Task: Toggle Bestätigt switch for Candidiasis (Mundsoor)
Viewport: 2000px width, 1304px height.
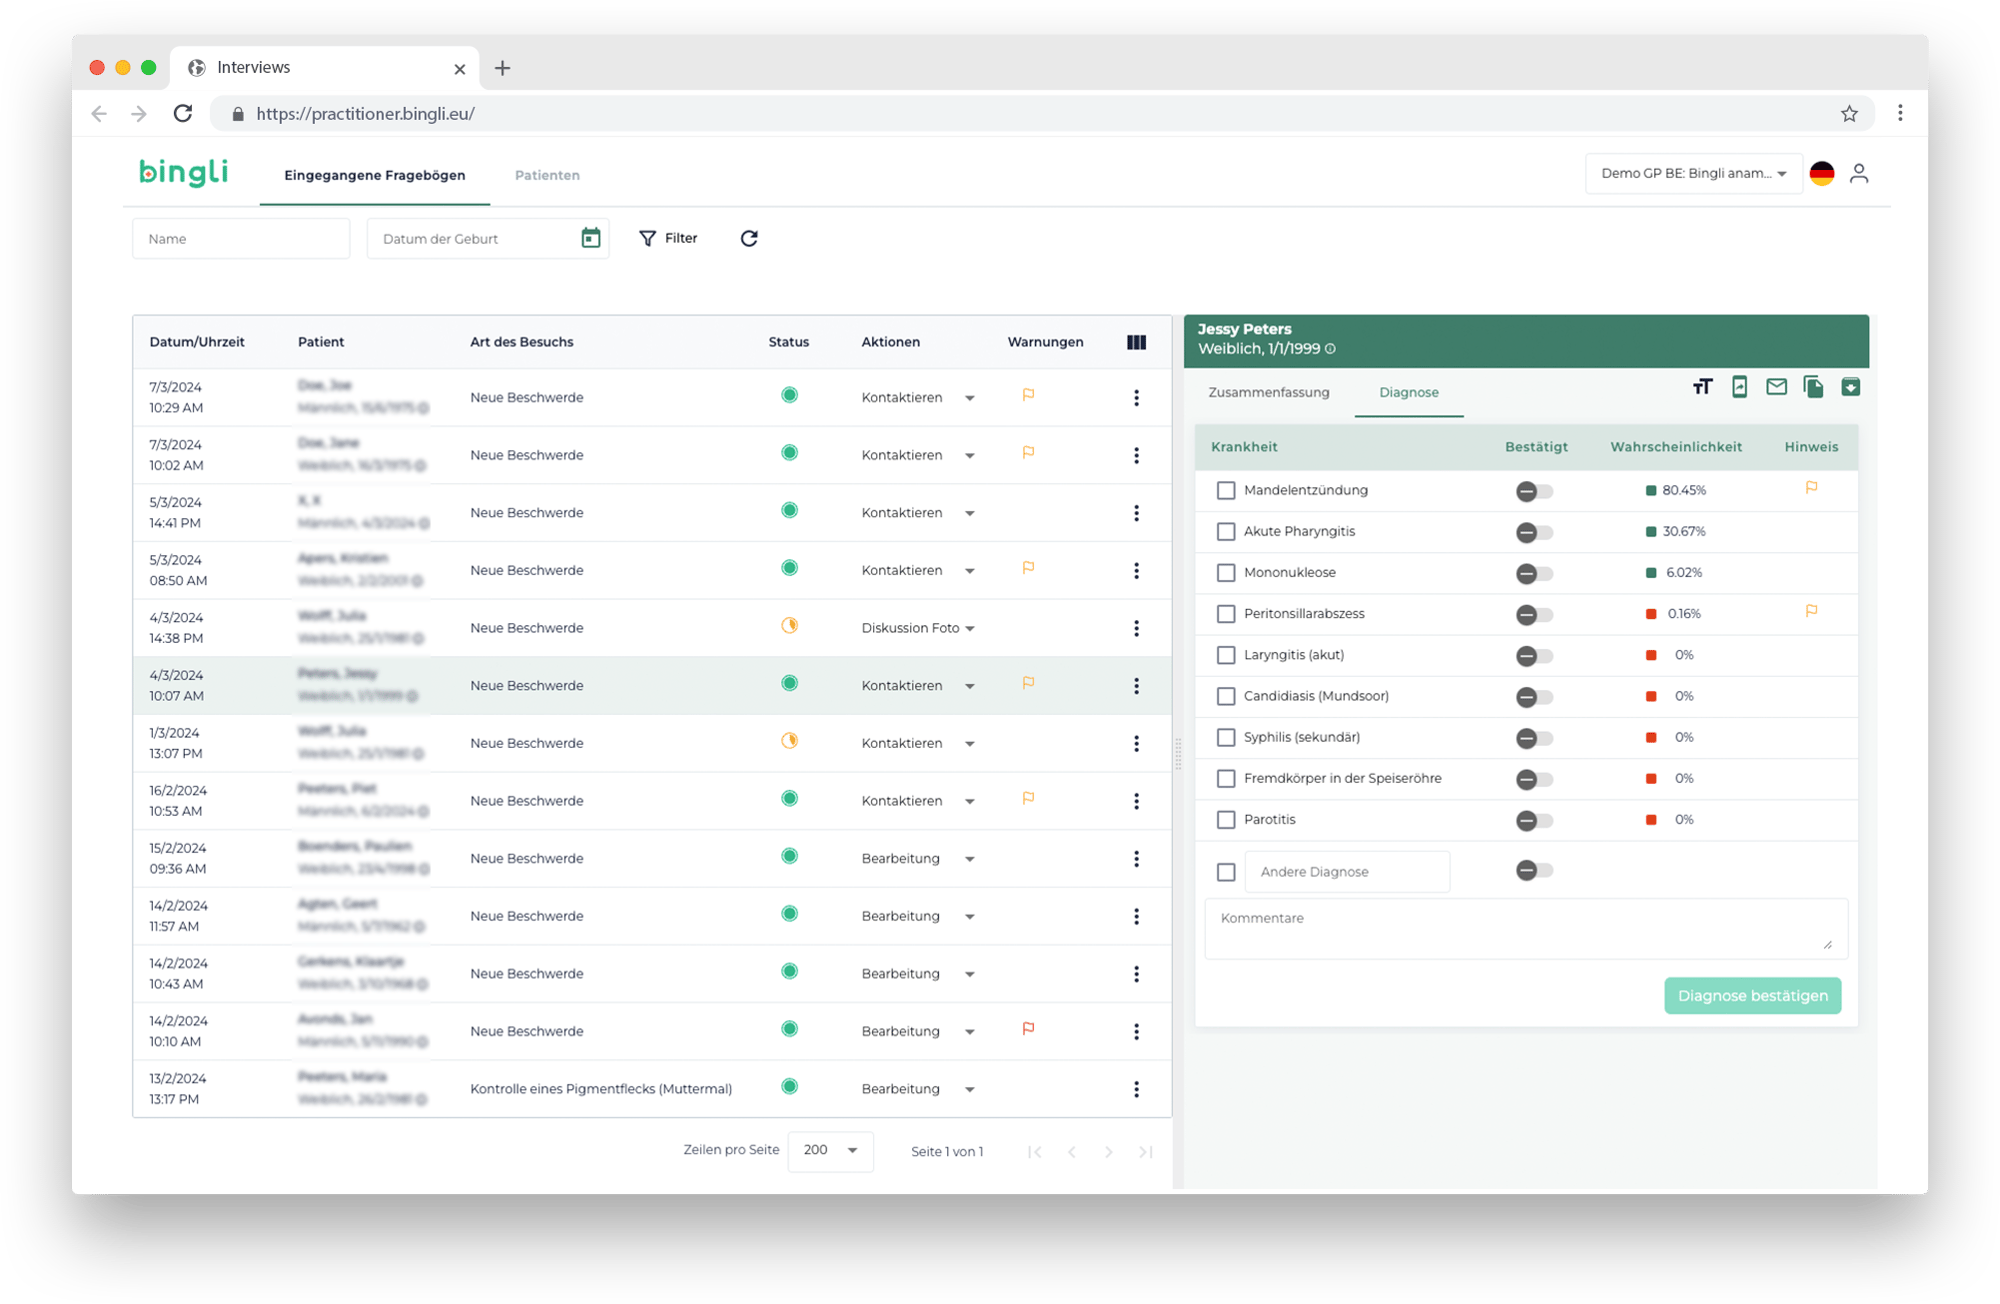Action: (x=1534, y=697)
